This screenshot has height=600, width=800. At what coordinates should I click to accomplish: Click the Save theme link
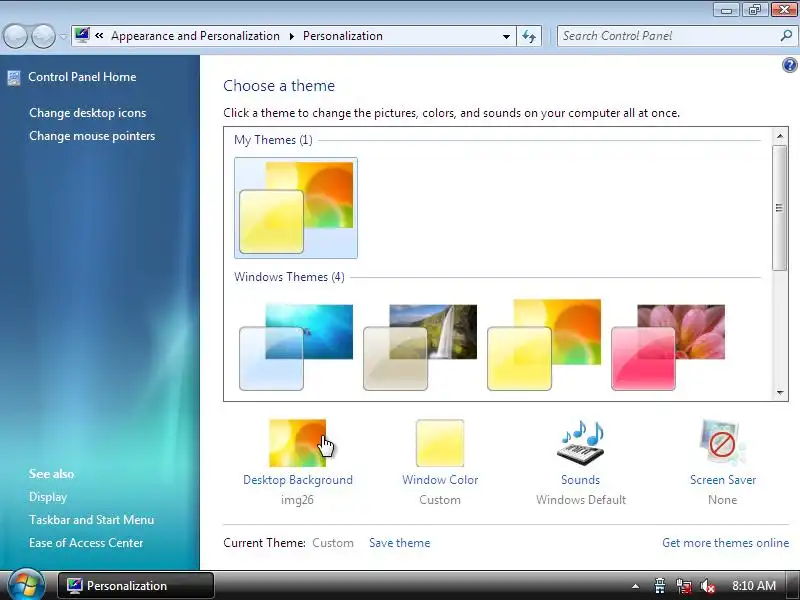click(399, 543)
